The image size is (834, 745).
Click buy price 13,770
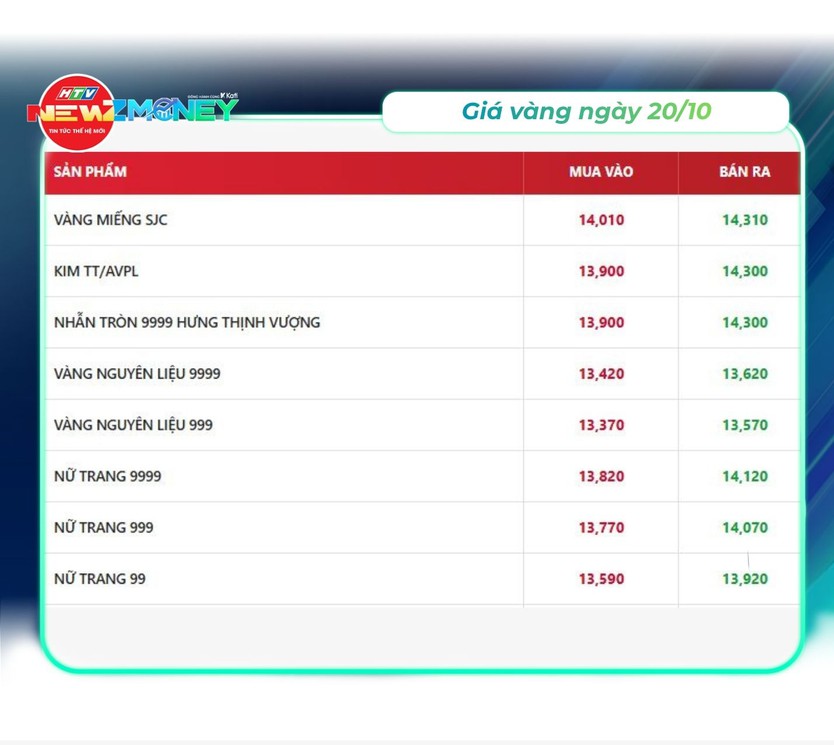click(602, 528)
